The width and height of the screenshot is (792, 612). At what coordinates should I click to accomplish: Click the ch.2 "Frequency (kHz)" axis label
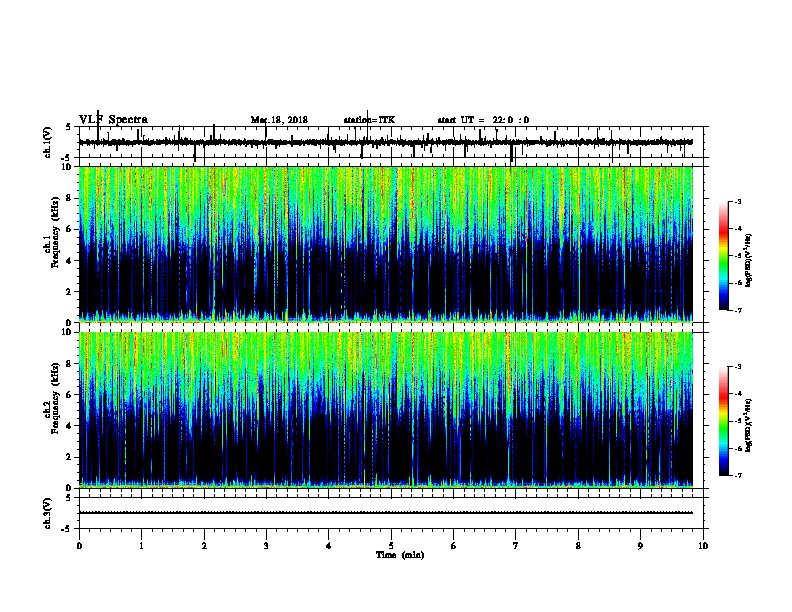[56, 398]
